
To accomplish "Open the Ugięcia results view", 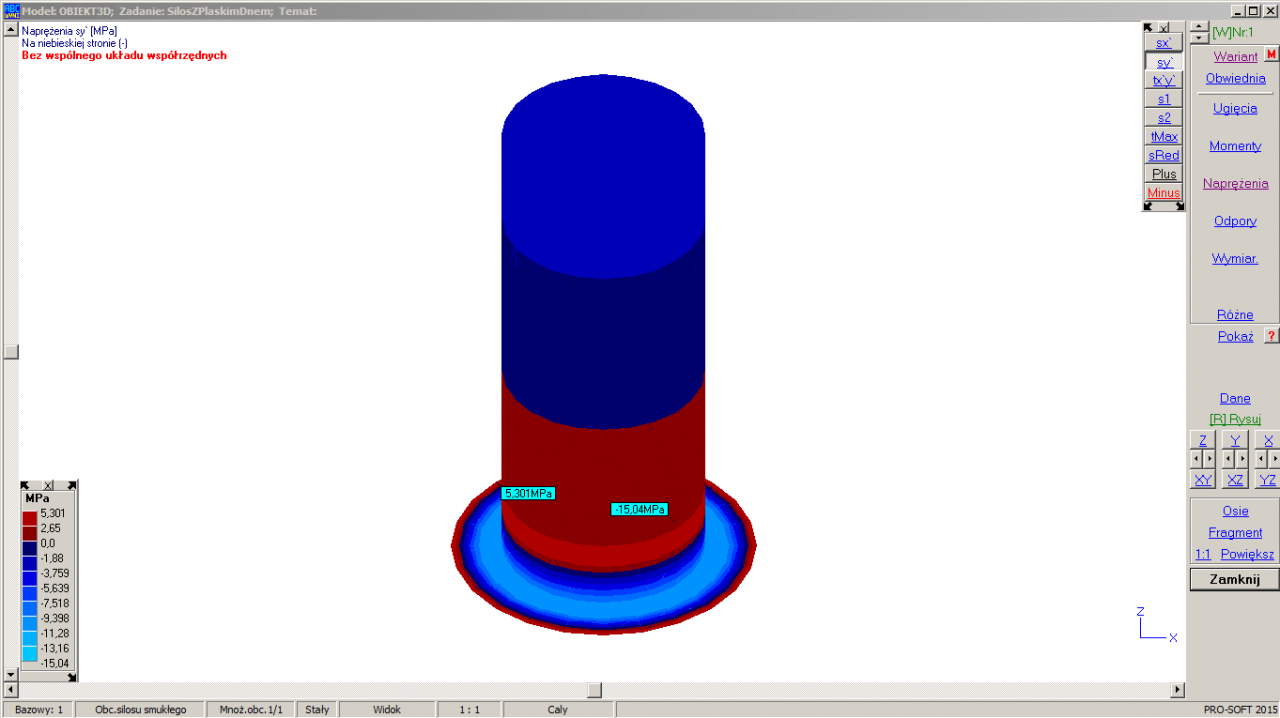I will 1235,108.
